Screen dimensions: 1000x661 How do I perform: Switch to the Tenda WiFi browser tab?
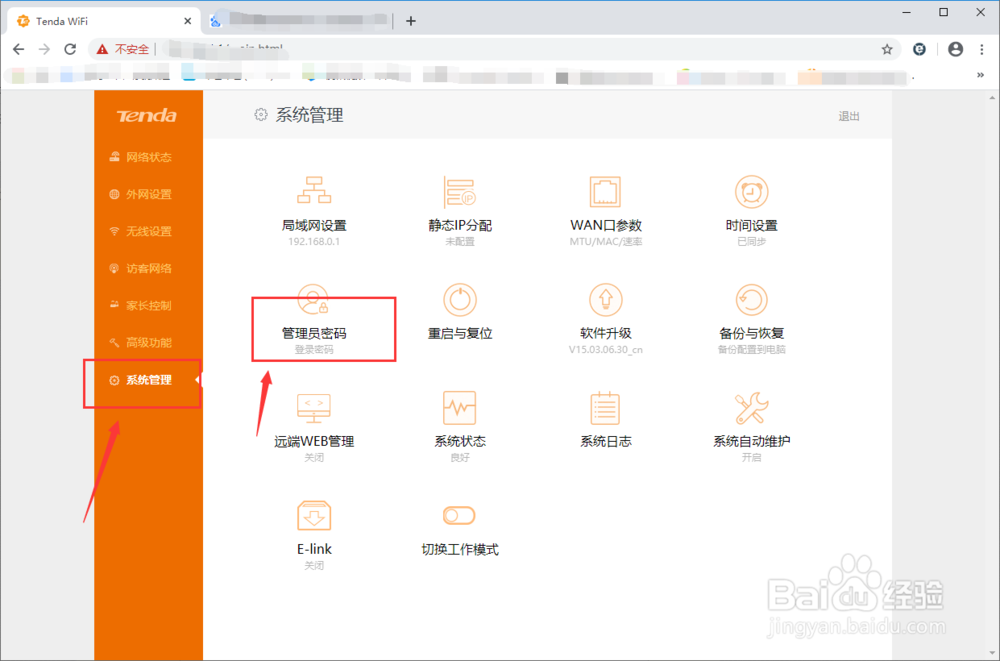[x=105, y=21]
